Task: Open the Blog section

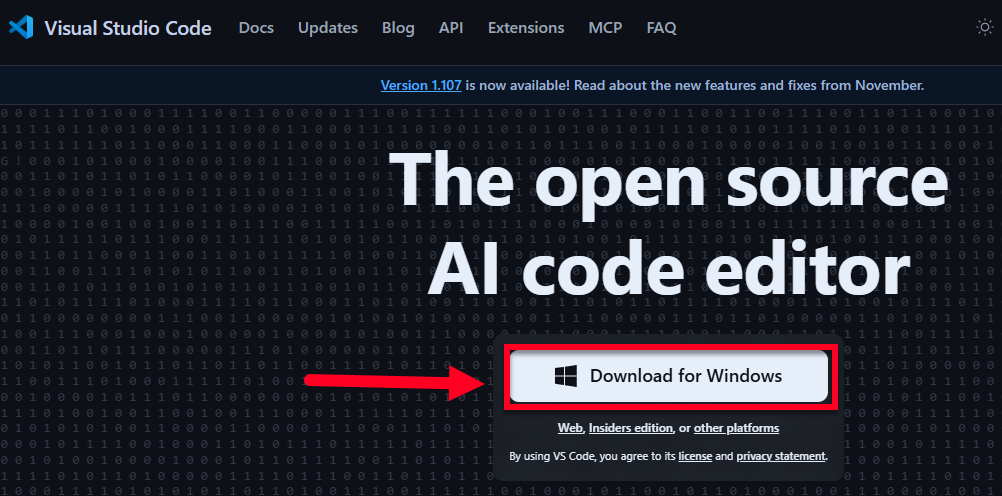Action: point(398,28)
